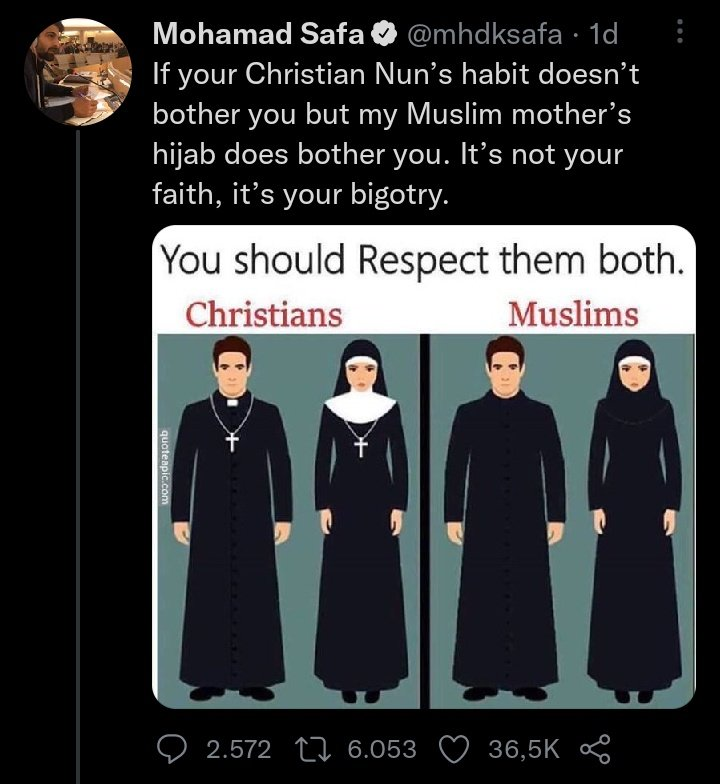720x784 pixels.
Task: Open the attached Christians and Muslims image
Action: tap(424, 467)
